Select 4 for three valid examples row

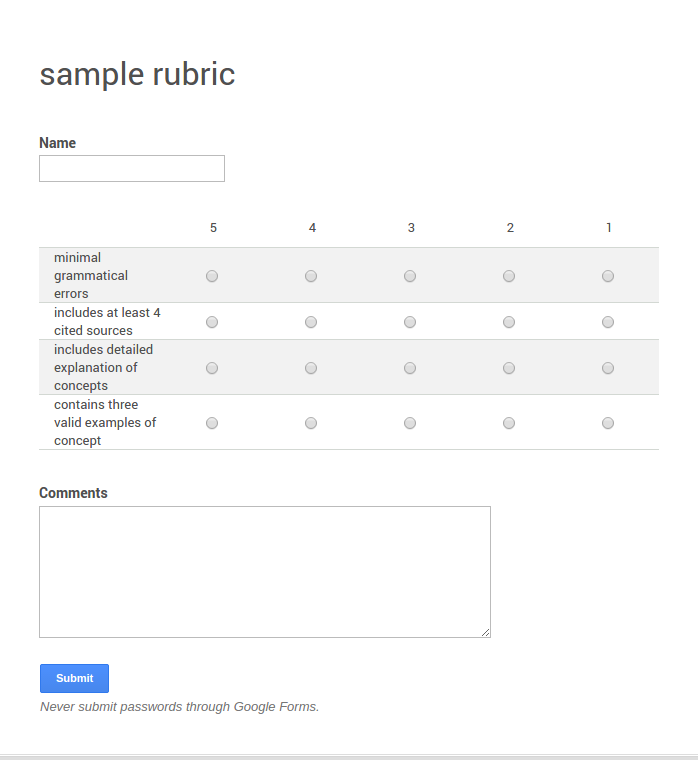pos(311,423)
